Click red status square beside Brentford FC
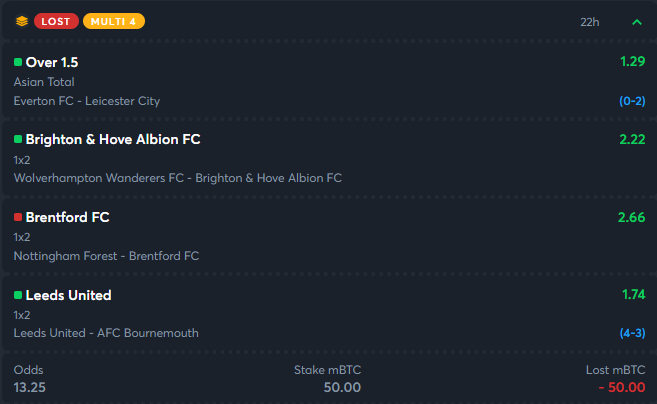 click(x=18, y=217)
